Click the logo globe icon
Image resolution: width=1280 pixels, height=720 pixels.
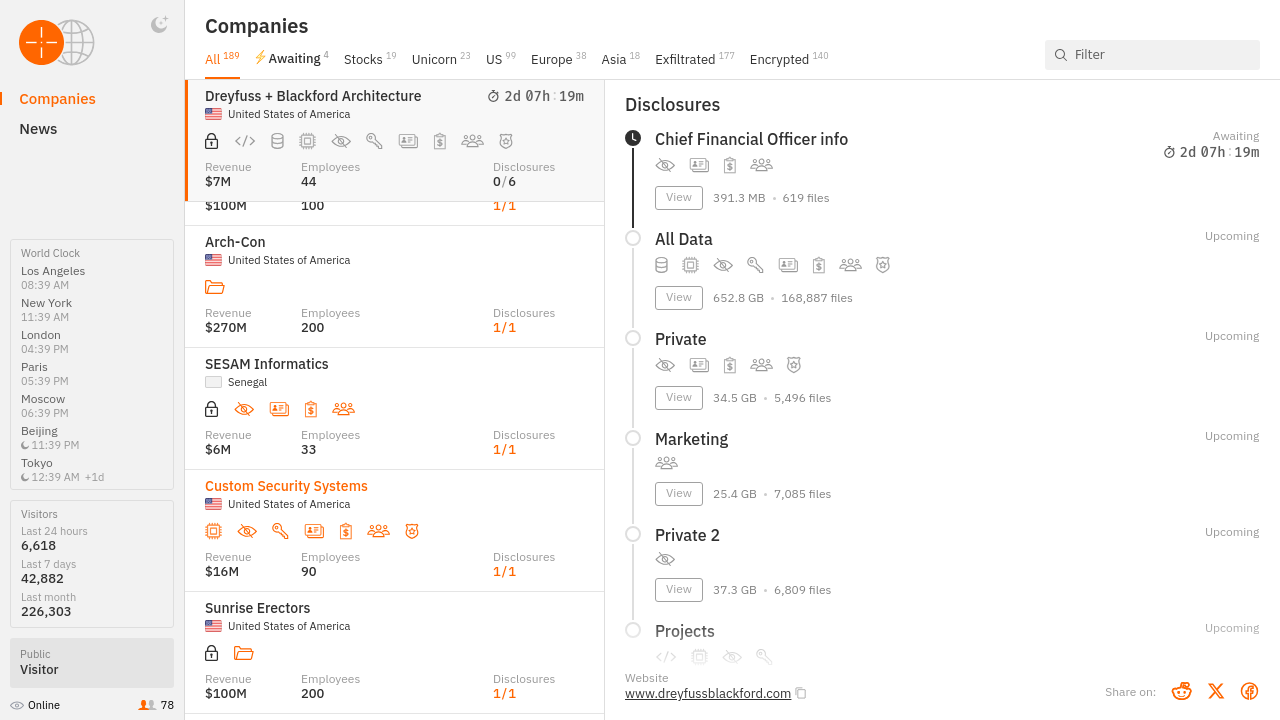[x=74, y=43]
